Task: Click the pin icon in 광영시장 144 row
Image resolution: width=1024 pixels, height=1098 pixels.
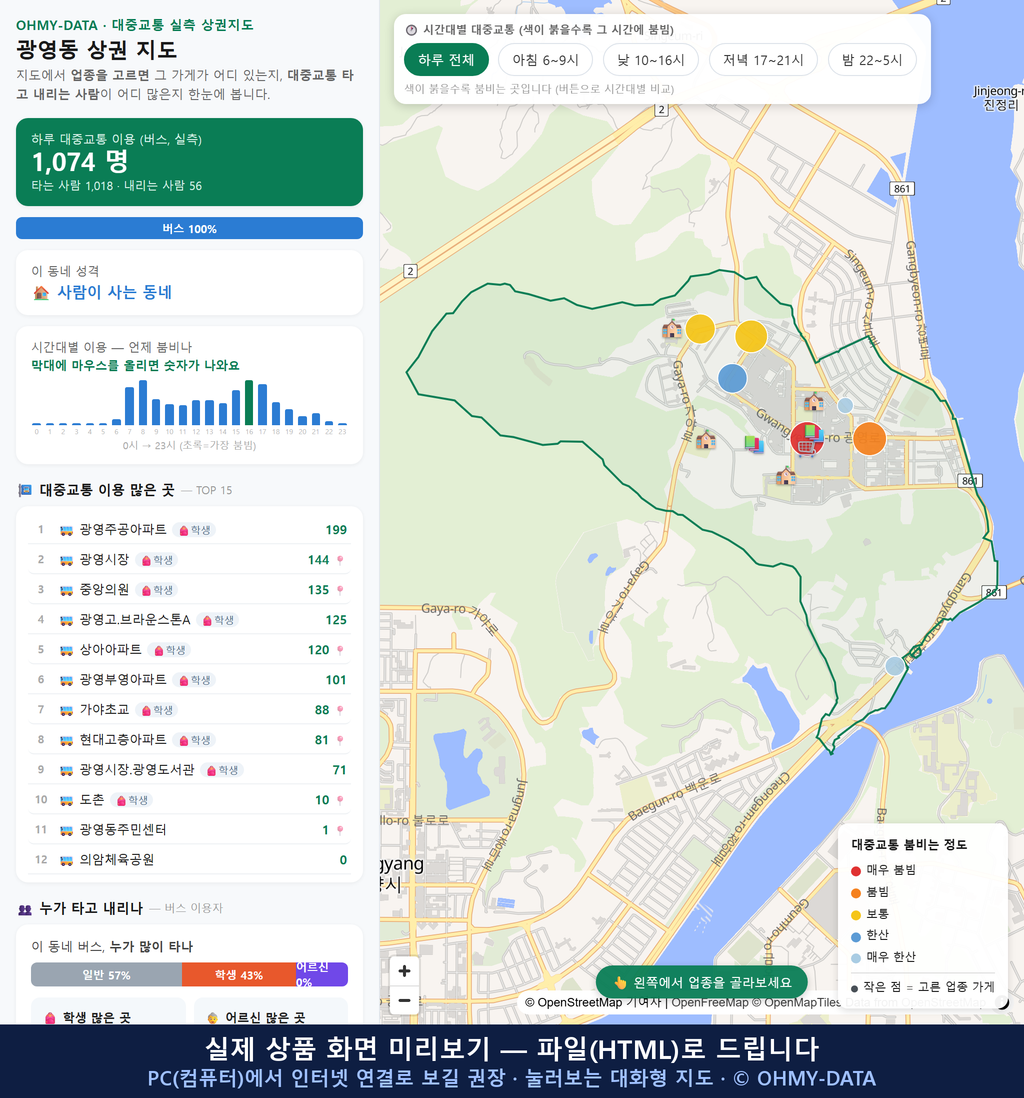Action: pos(340,560)
